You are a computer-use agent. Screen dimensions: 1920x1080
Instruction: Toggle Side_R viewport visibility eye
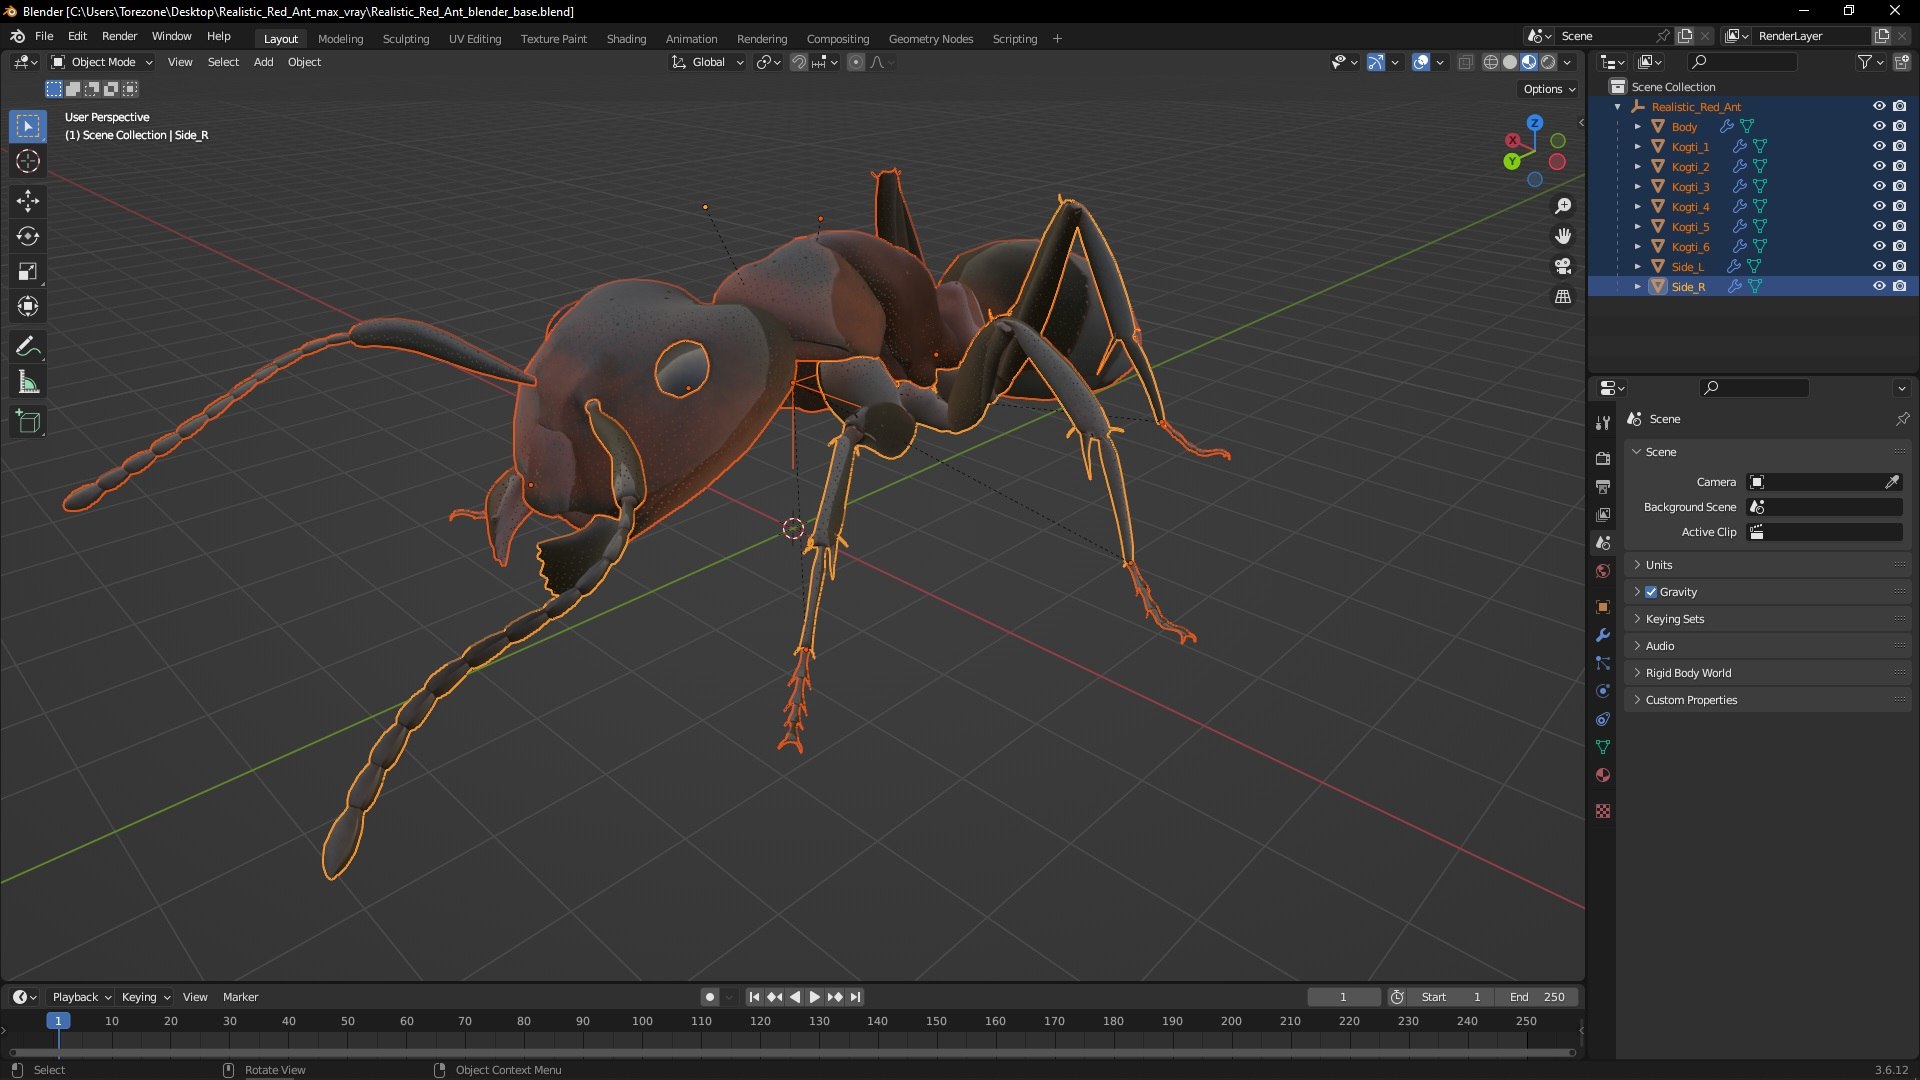tap(1879, 286)
